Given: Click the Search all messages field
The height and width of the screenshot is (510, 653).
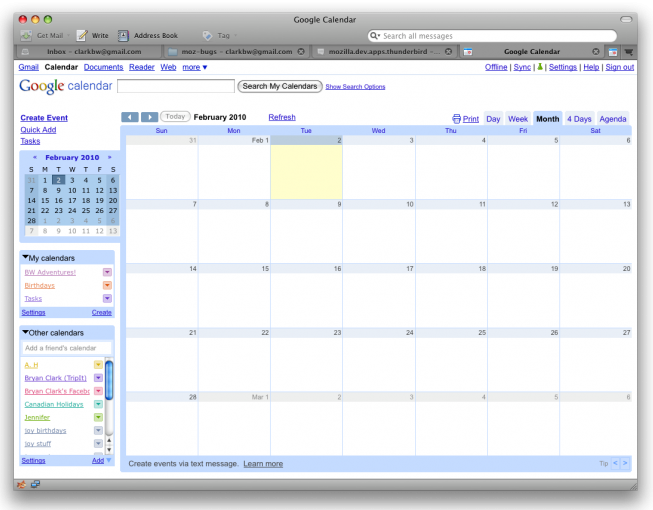Looking at the screenshot, I should pyautogui.click(x=491, y=36).
